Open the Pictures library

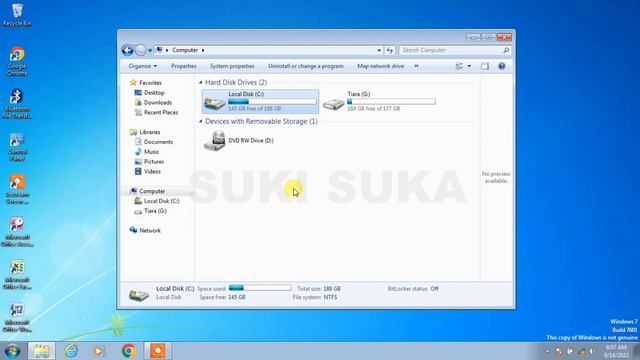pos(154,162)
